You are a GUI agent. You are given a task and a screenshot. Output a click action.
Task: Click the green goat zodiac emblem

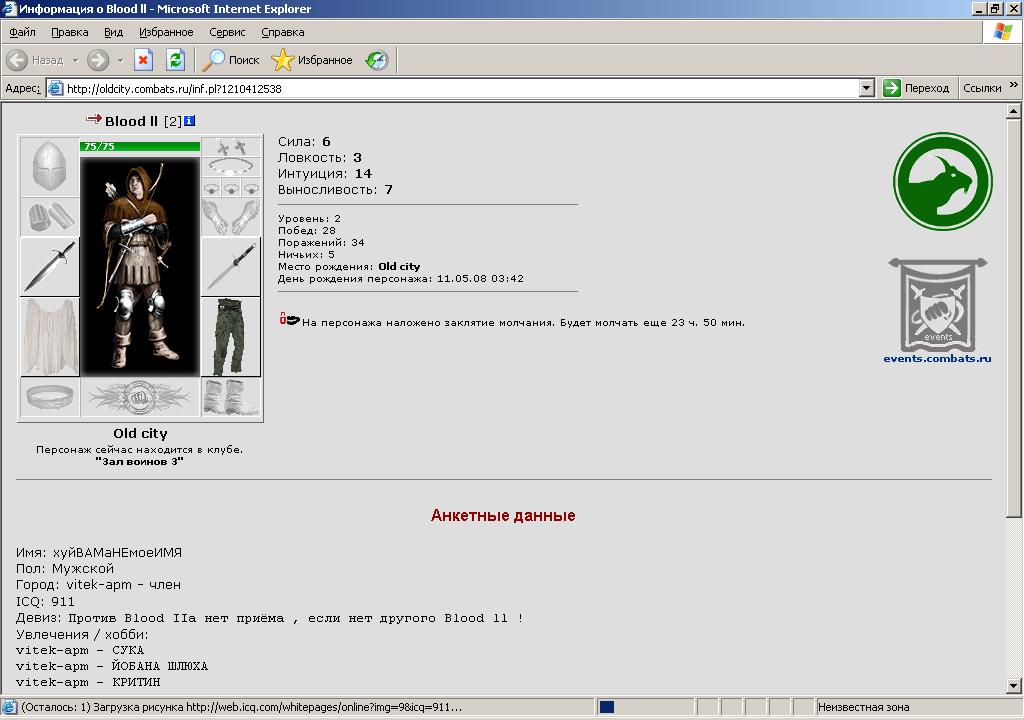(x=942, y=181)
